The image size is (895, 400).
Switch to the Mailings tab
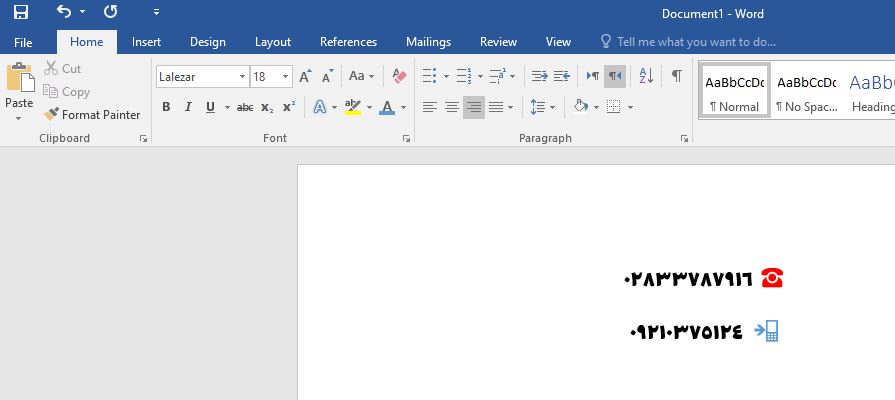(x=428, y=42)
